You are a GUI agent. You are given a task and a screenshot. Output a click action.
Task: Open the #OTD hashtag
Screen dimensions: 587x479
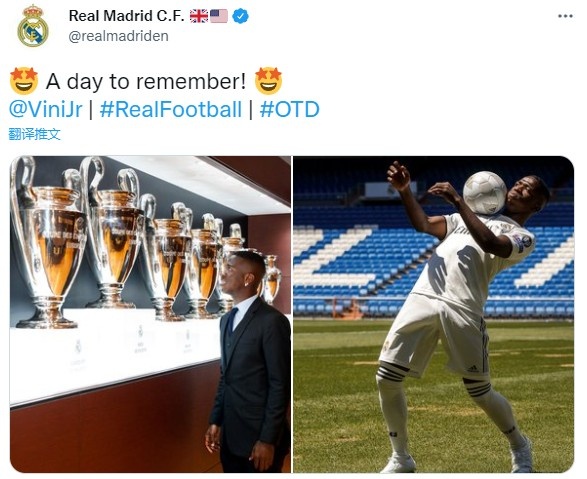tap(289, 109)
